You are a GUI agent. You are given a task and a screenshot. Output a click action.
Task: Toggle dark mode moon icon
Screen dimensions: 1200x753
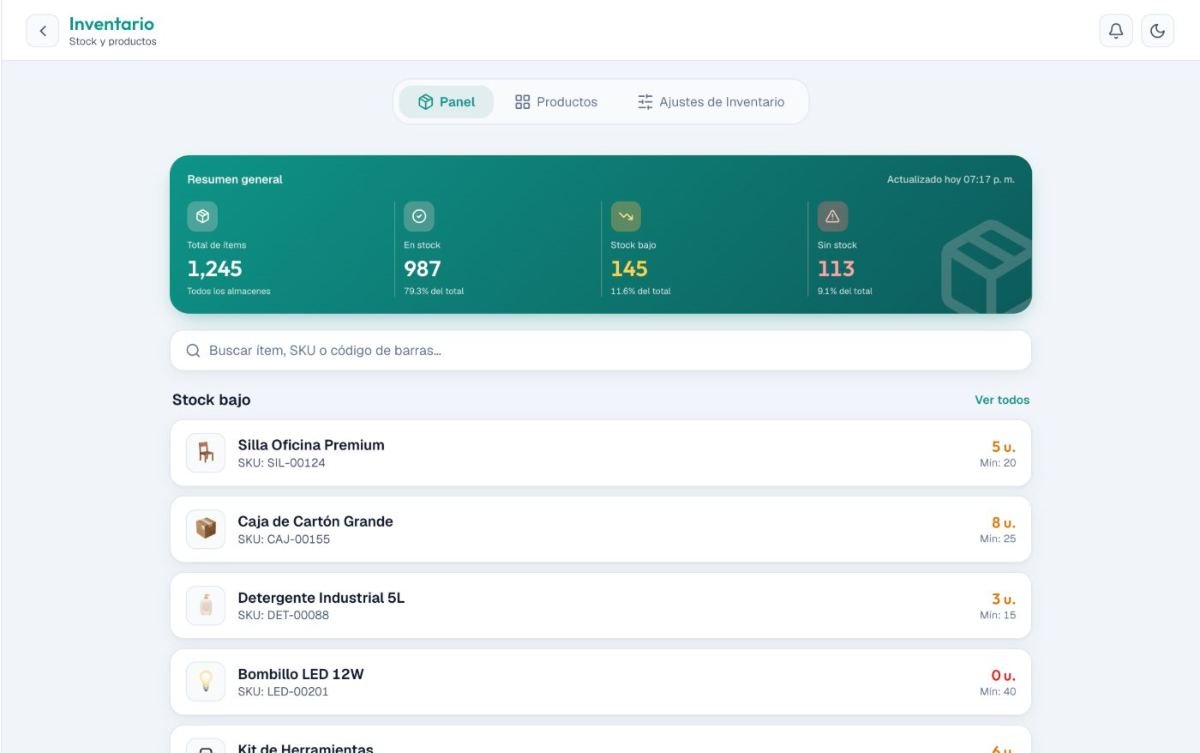pos(1157,31)
